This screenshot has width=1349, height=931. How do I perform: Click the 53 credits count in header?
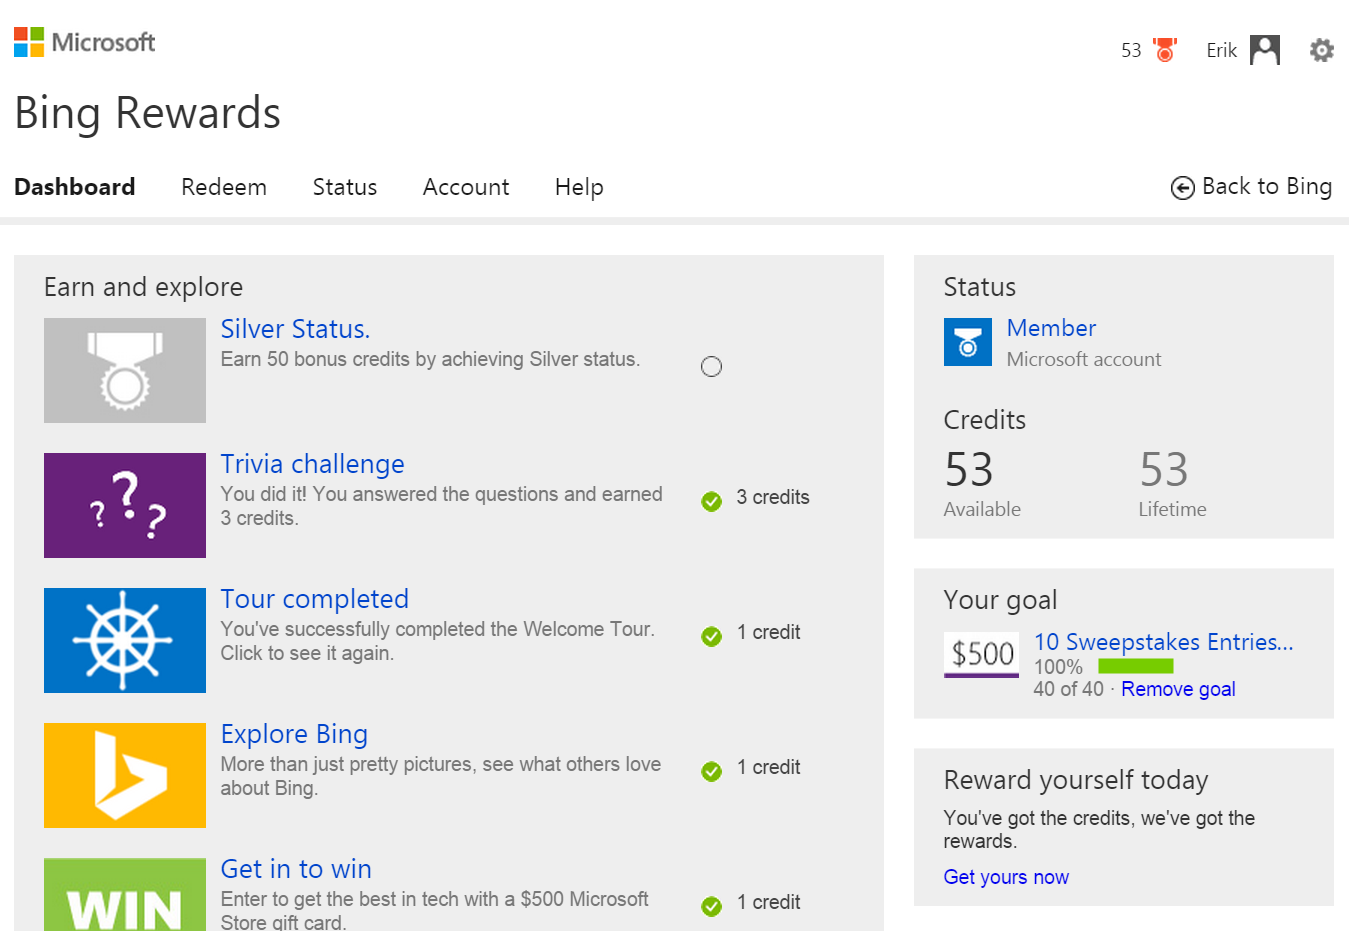coord(1131,50)
